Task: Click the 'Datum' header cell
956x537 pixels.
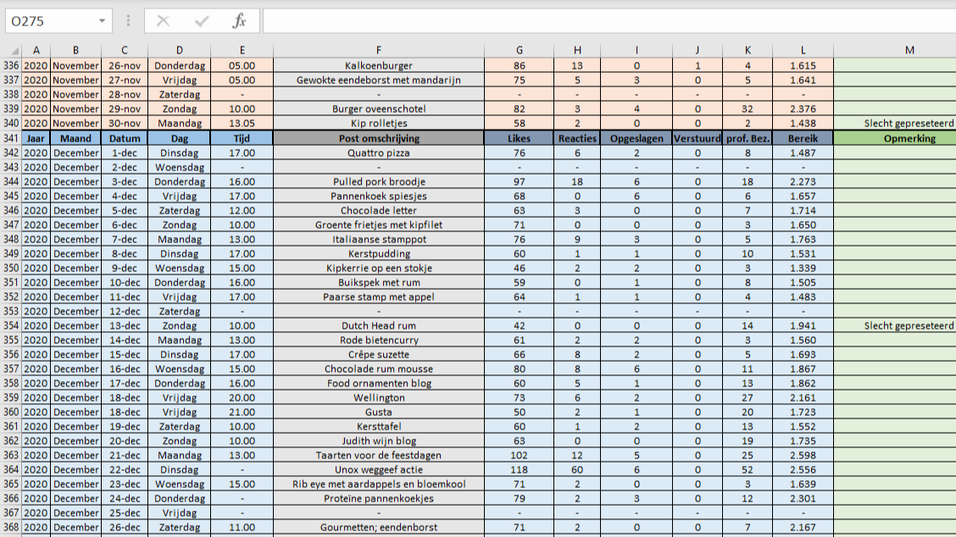Action: pos(124,138)
